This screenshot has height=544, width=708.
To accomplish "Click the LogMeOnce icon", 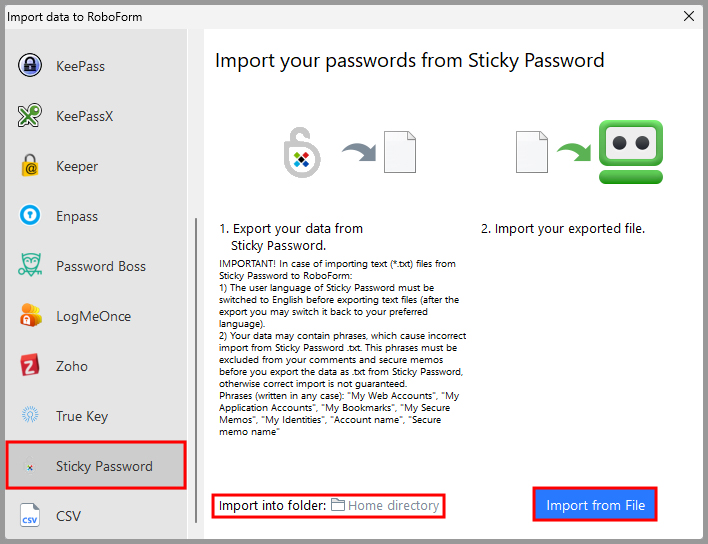I will 30,316.
